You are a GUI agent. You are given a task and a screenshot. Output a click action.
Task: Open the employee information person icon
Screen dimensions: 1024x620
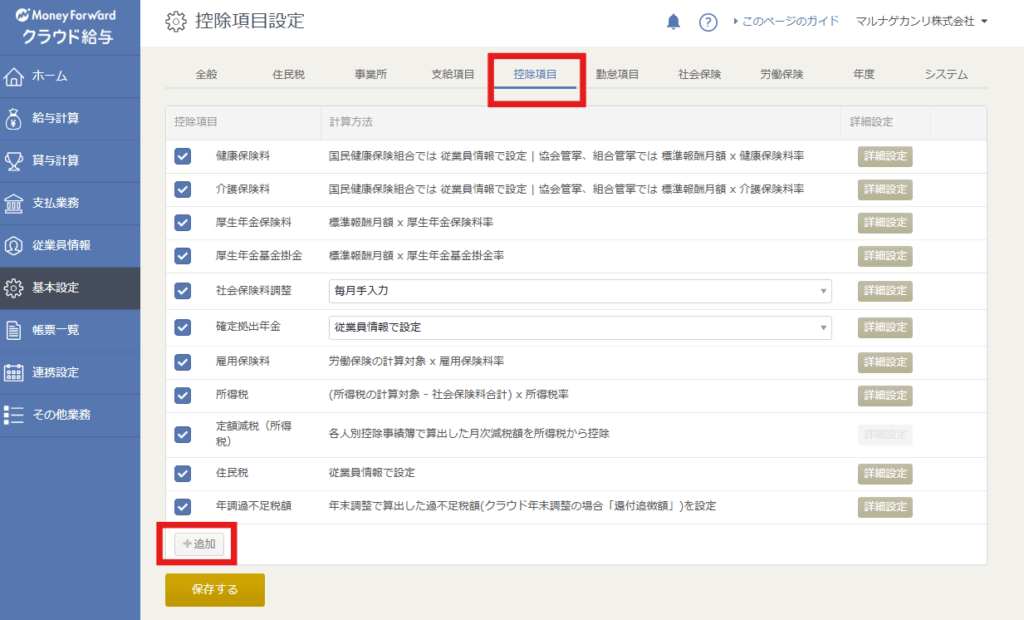point(14,245)
